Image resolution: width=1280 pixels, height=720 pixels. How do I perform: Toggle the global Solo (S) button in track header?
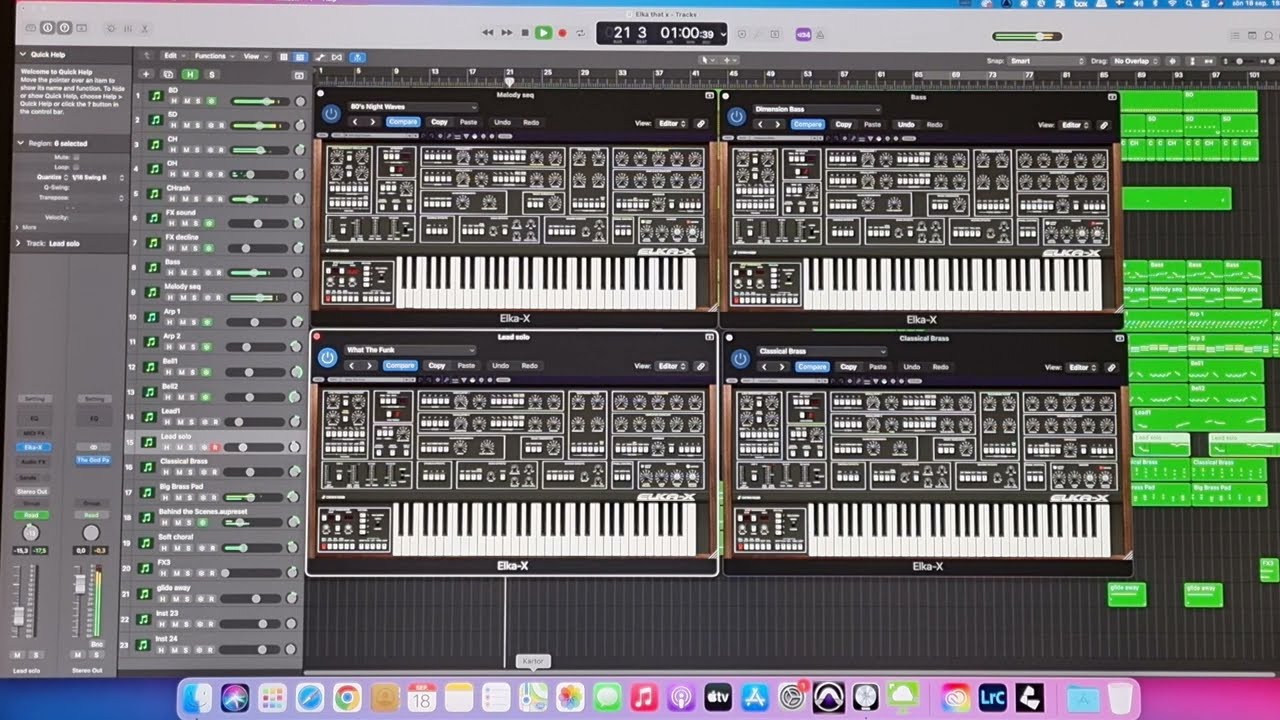(211, 74)
